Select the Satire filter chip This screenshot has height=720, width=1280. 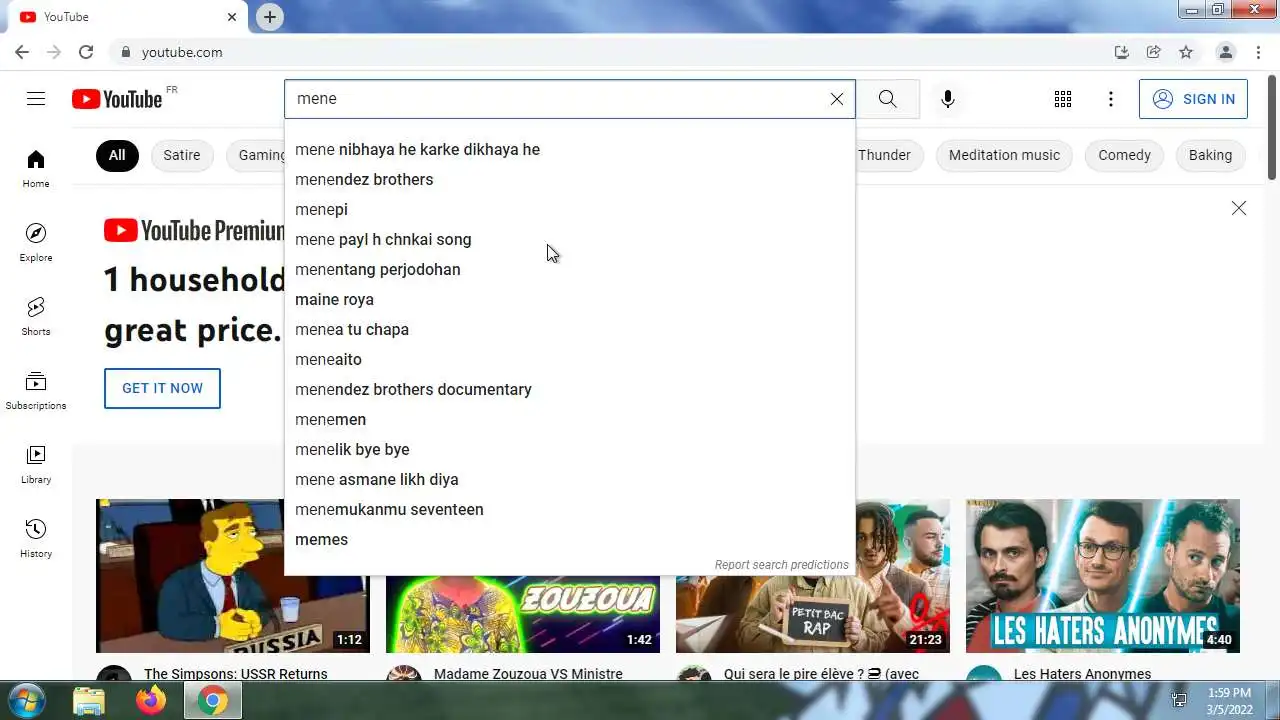[182, 155]
